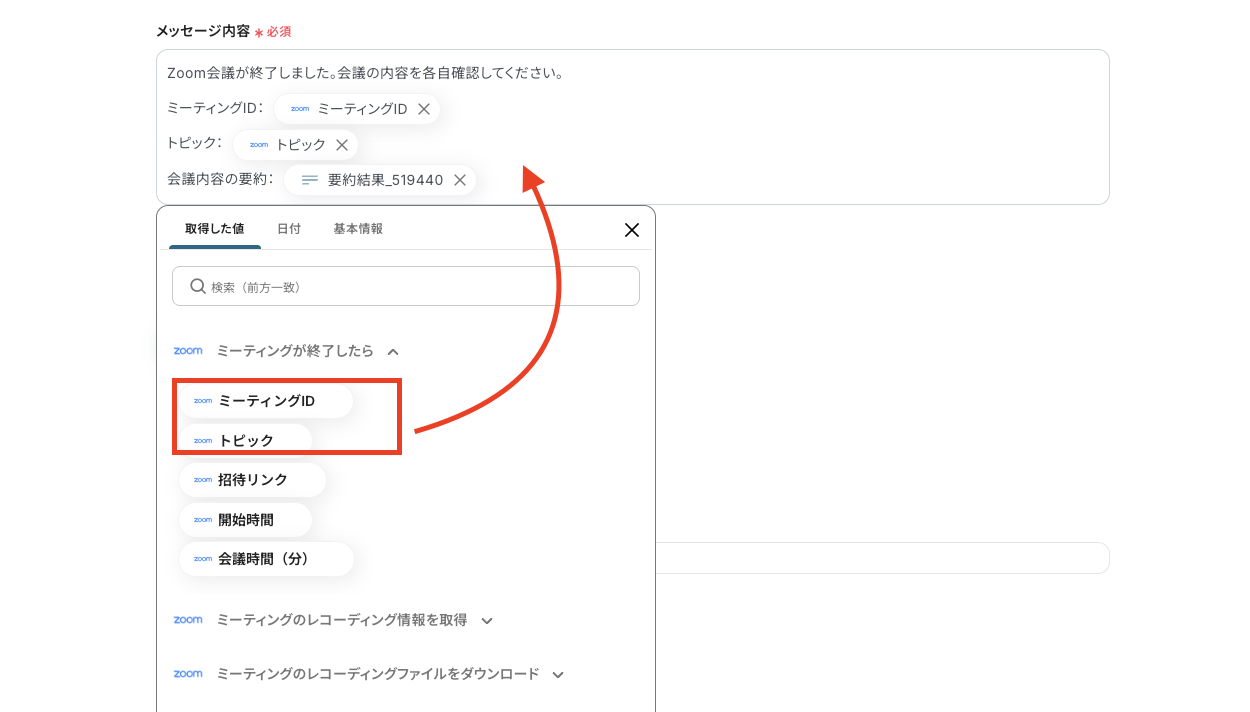1250x712 pixels.
Task: Click the Zoom logo beside ミーティングのレコーディングファイルをダウンロード
Action: point(188,674)
